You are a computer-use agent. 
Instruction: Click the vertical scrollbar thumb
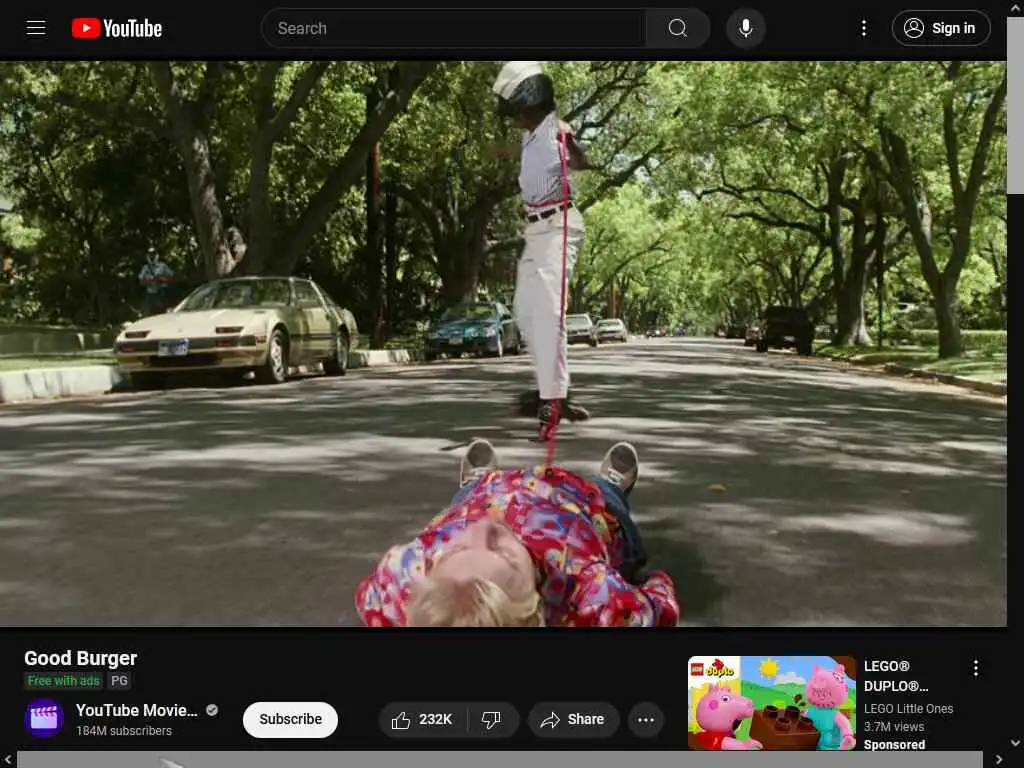(x=1015, y=106)
